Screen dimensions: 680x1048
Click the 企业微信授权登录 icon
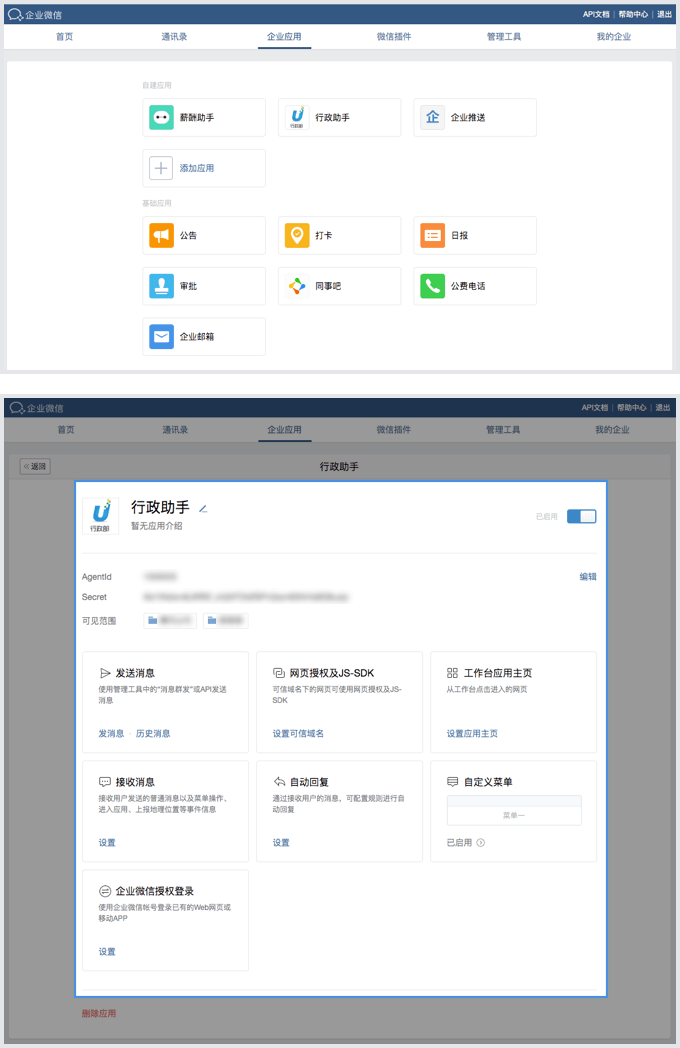[105, 891]
